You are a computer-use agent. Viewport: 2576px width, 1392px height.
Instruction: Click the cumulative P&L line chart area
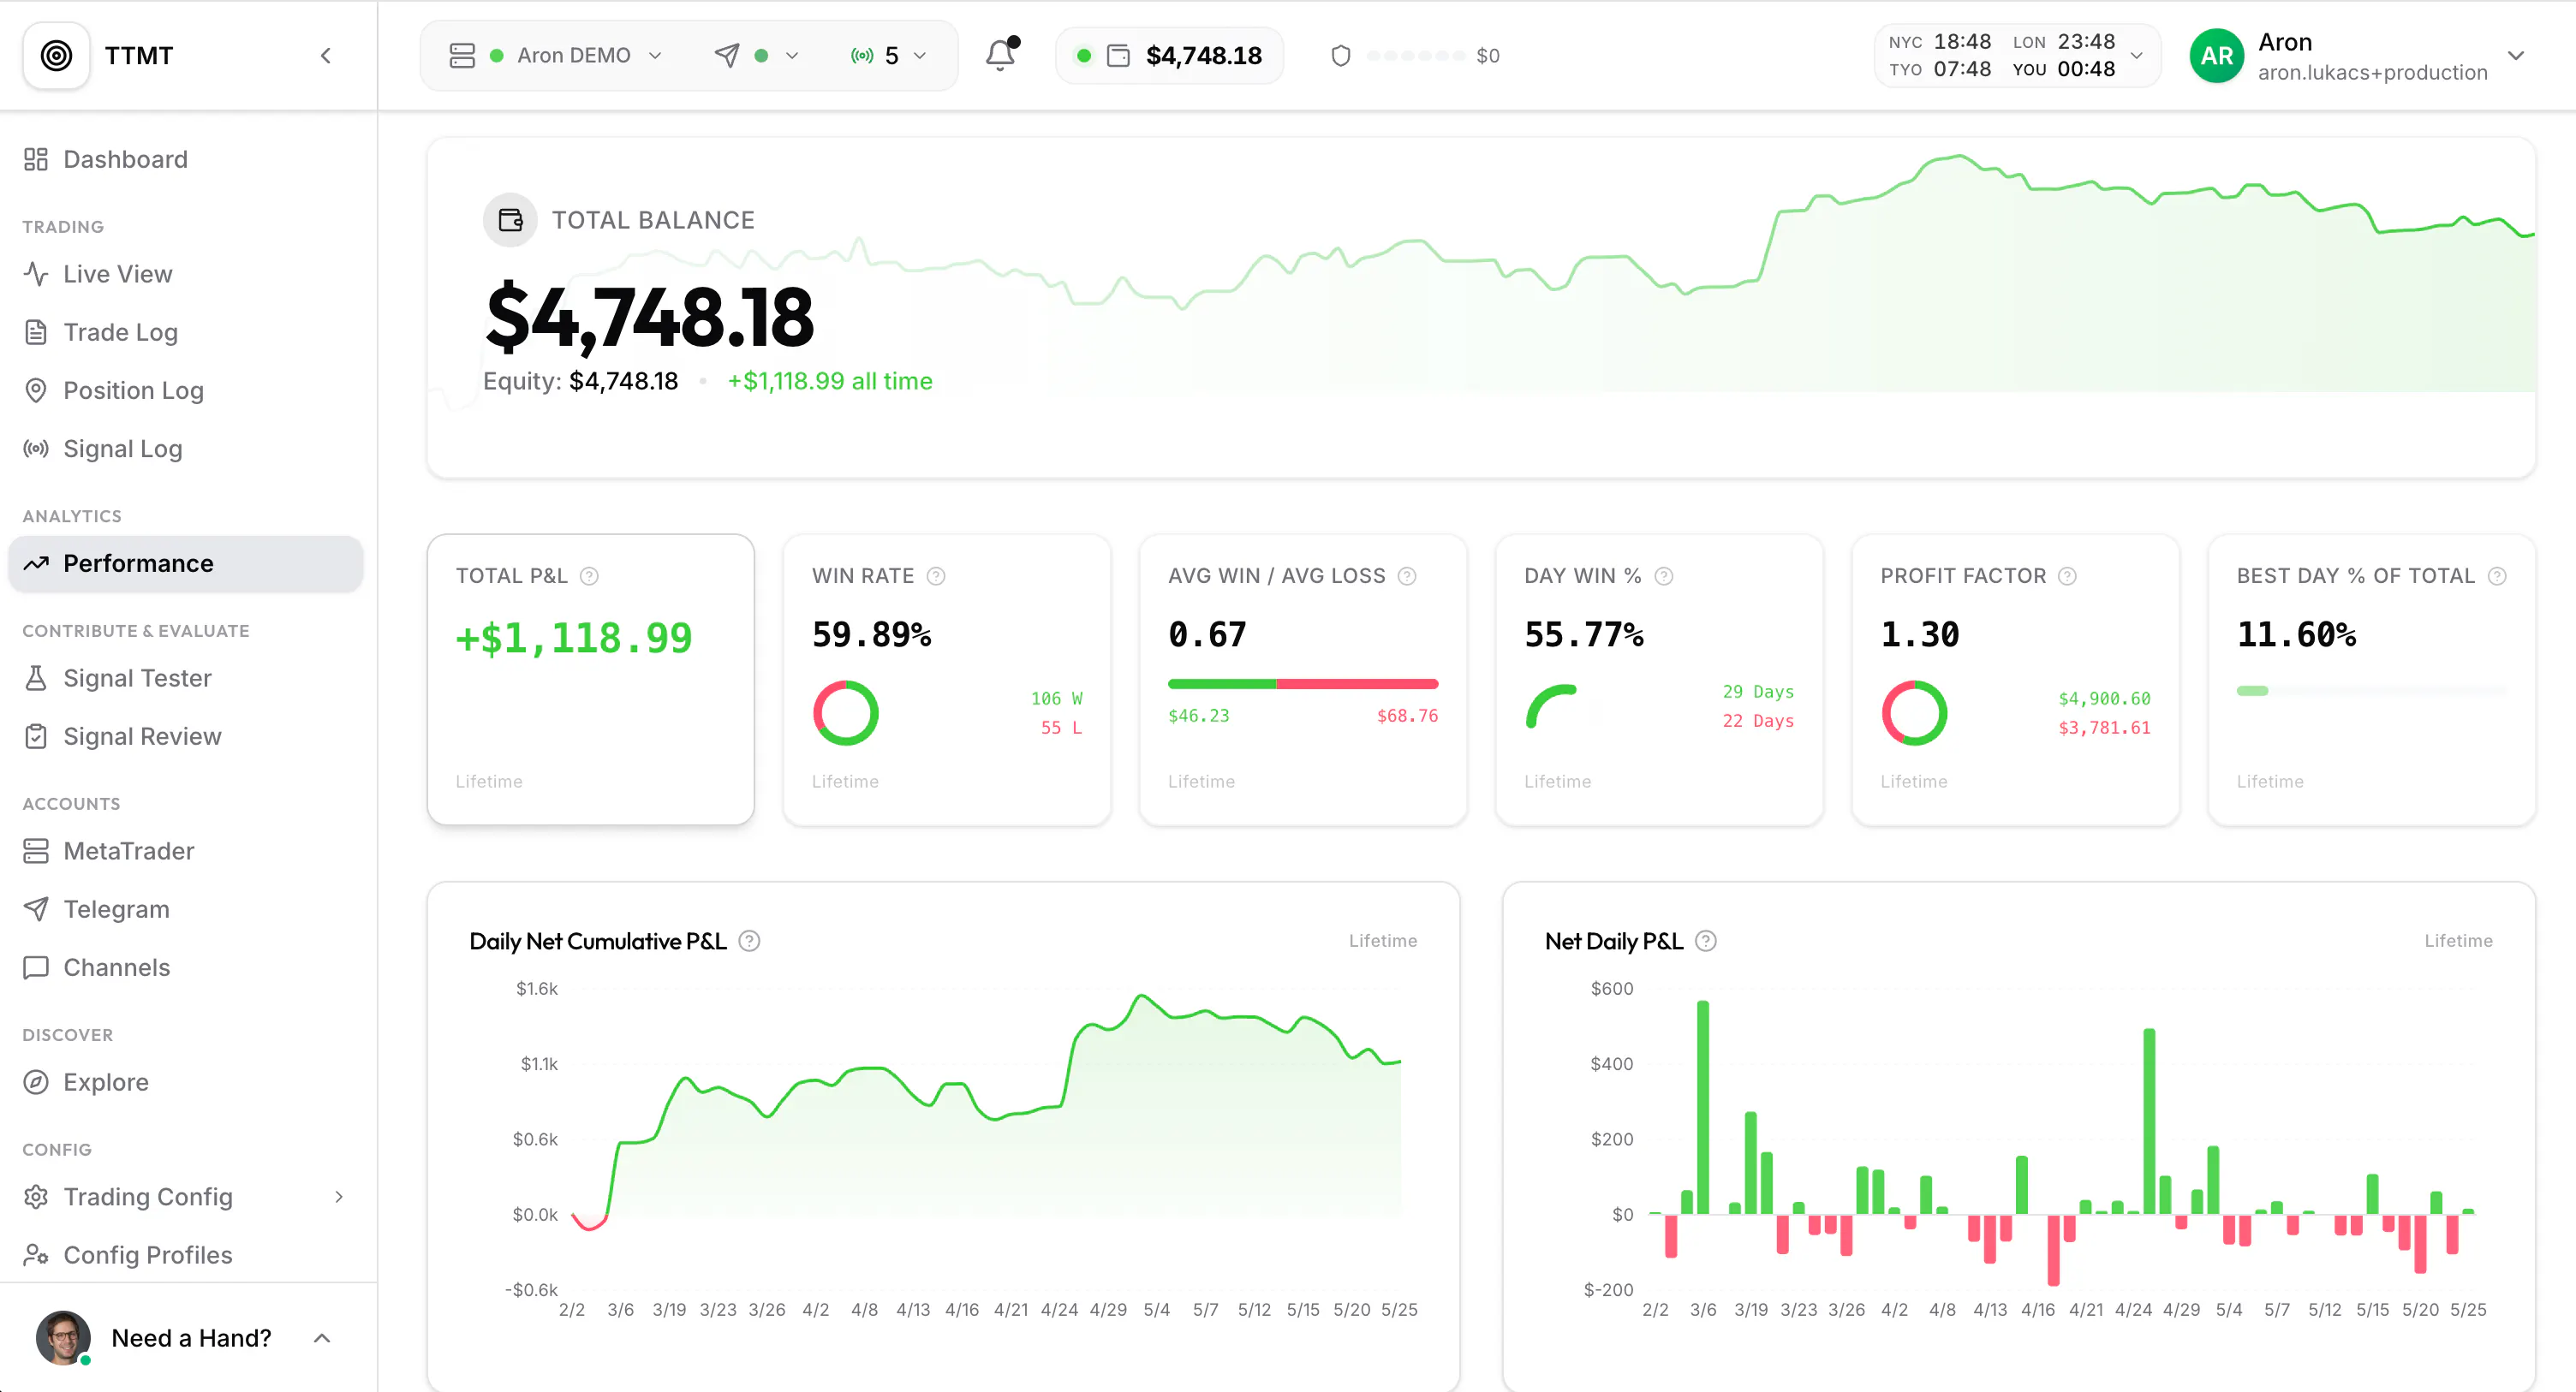(x=985, y=1110)
